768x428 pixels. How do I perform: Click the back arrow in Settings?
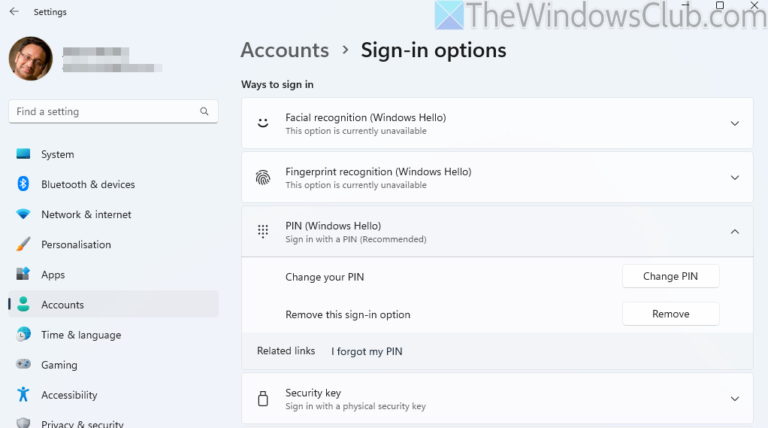pos(13,11)
